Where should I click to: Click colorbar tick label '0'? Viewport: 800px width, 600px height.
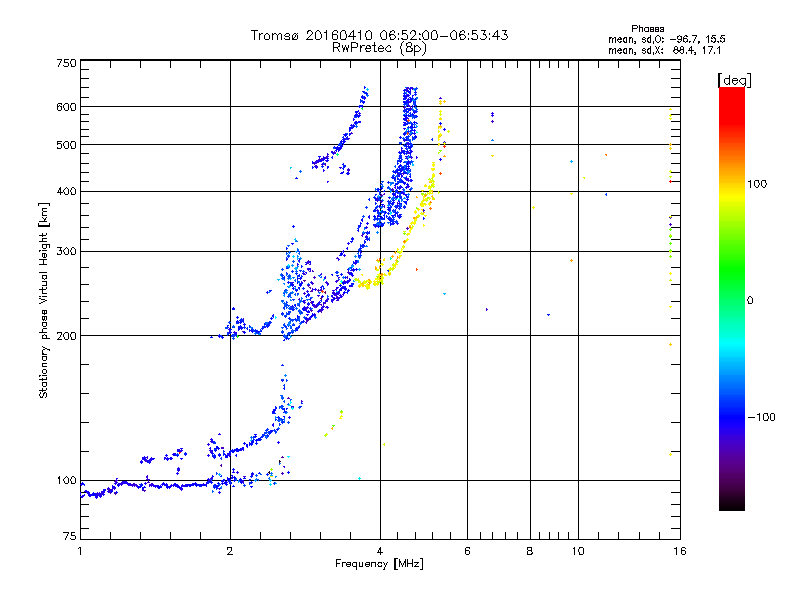point(750,300)
